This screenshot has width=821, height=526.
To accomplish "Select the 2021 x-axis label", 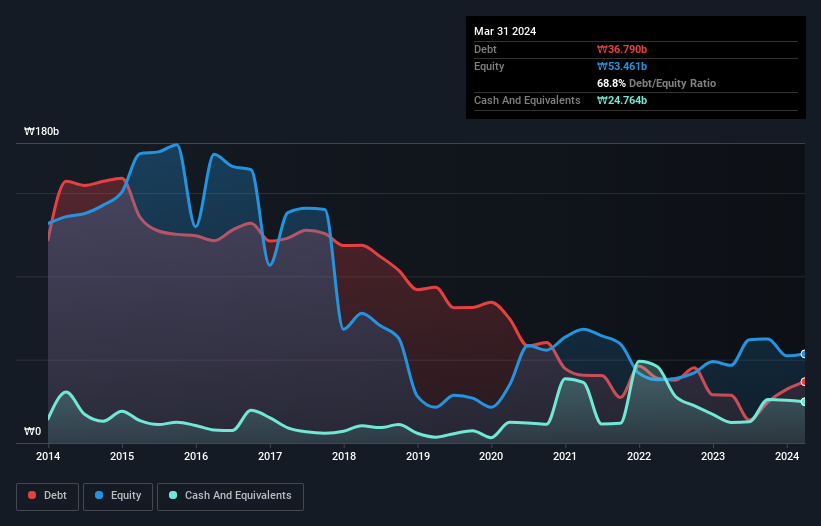I will 565,456.
